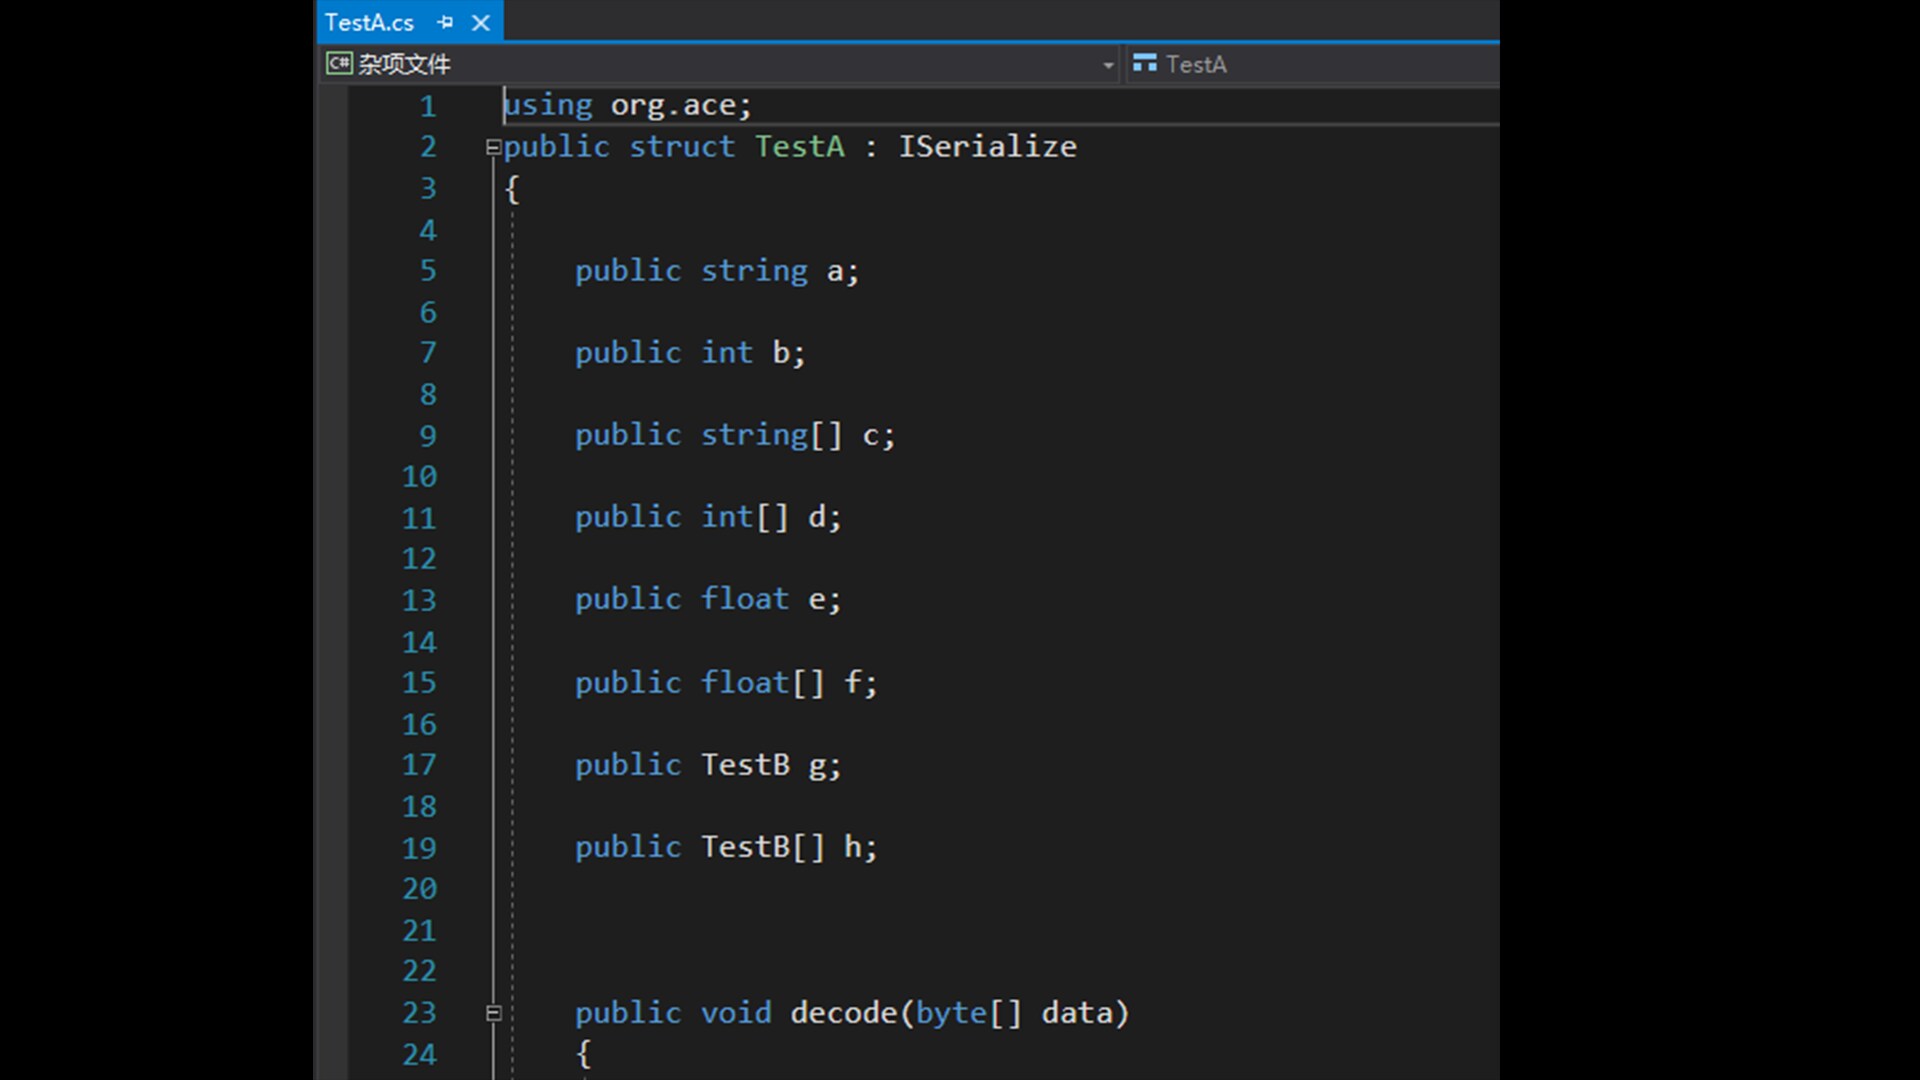The height and width of the screenshot is (1080, 1920).
Task: Pin the TestA.cs document tab
Action: [446, 21]
